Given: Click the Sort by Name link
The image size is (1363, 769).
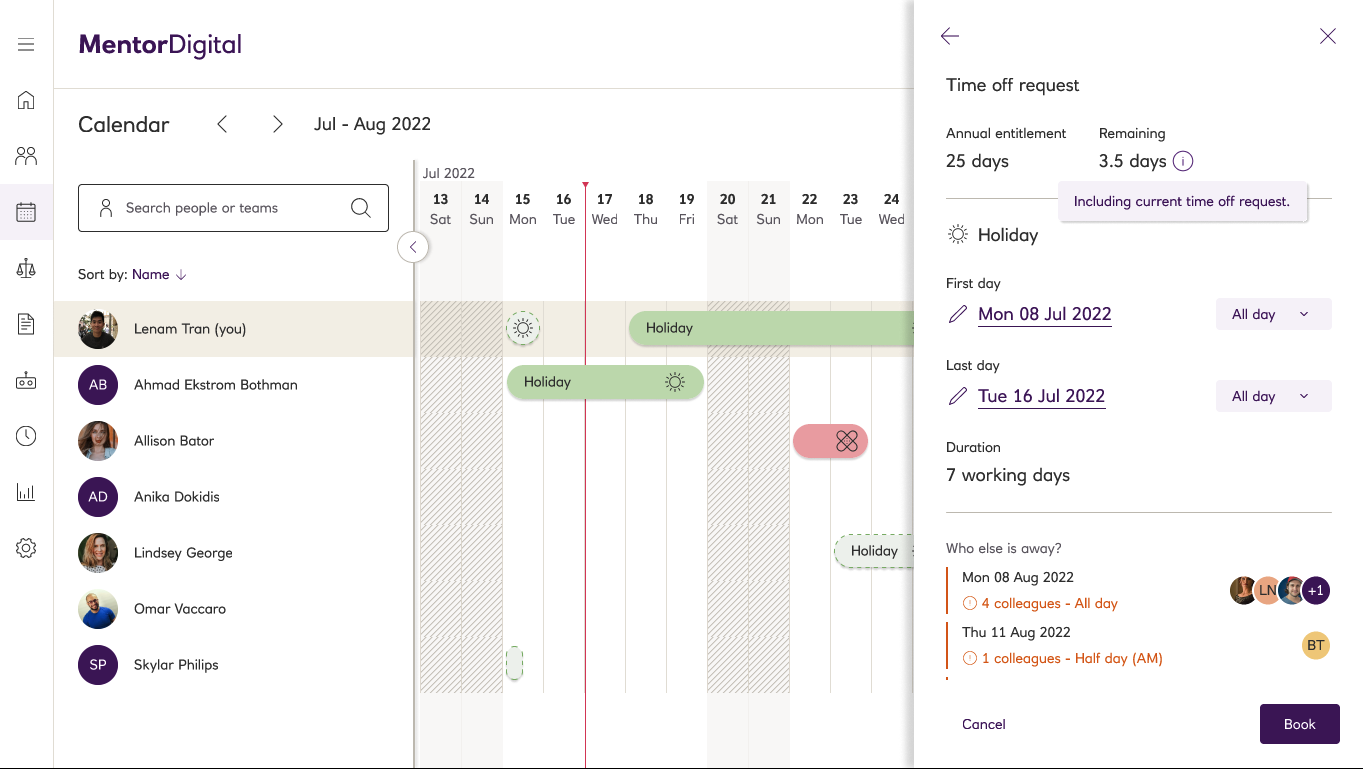Looking at the screenshot, I should 150,275.
